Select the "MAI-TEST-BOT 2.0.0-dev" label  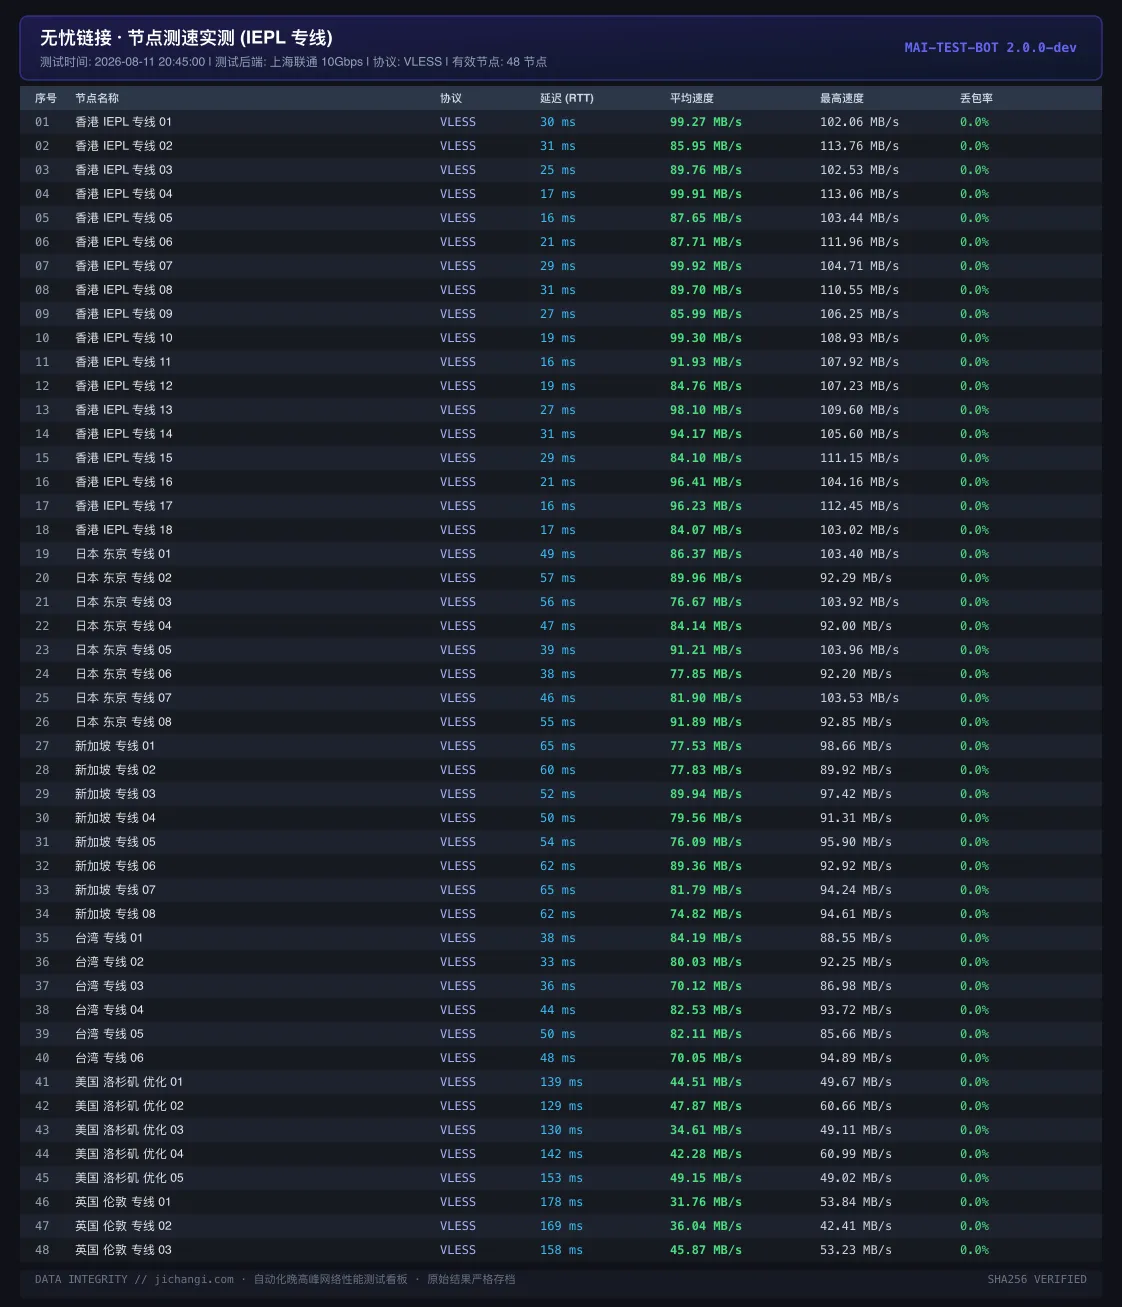991,47
